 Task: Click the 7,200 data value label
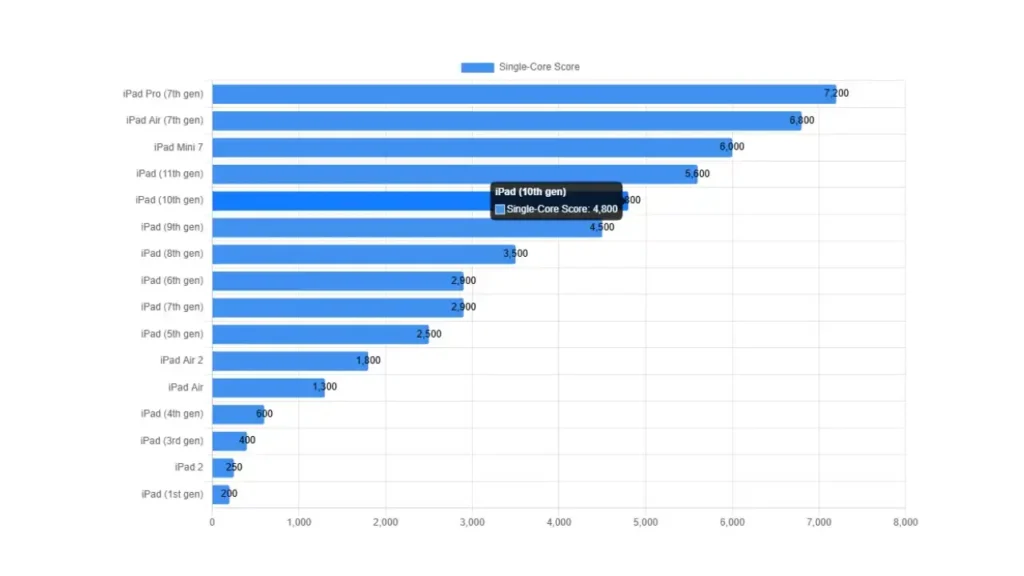tap(836, 93)
